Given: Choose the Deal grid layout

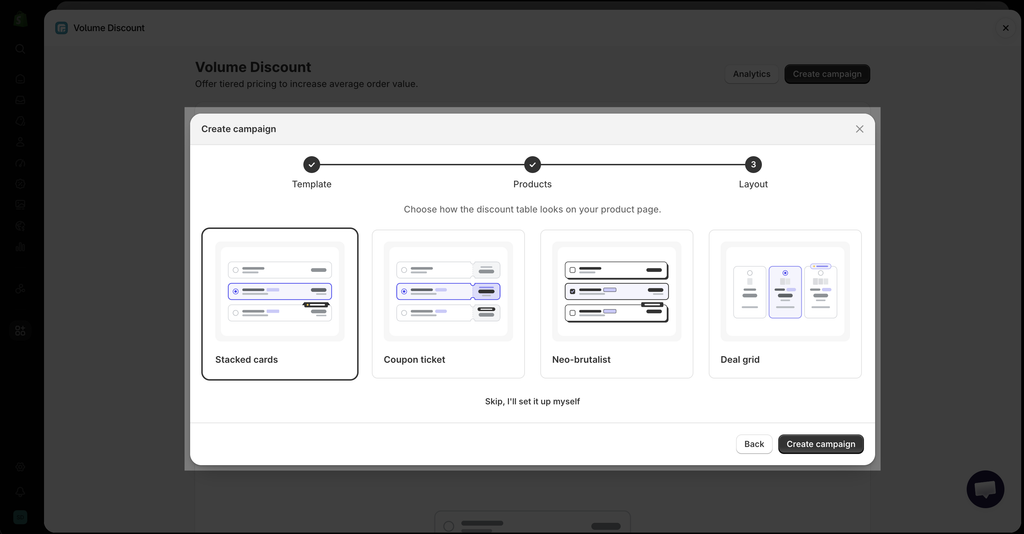Looking at the screenshot, I should point(785,304).
